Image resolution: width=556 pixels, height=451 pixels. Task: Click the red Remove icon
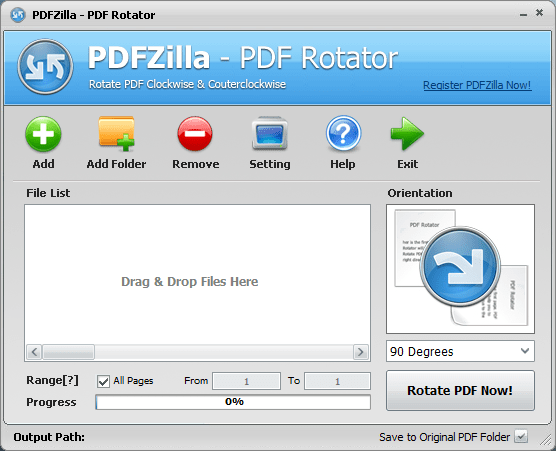click(195, 134)
